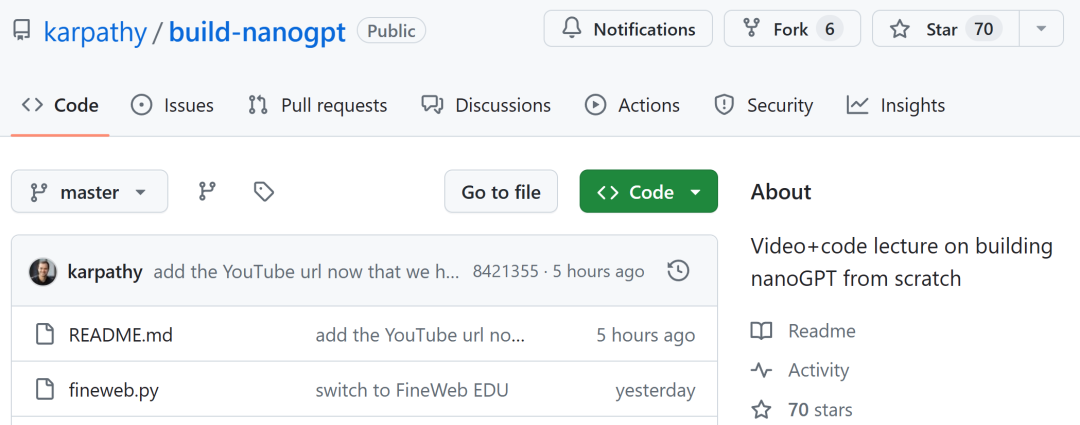Screen dimensions: 1080x425
Task: Open the Pull requests tab
Action: (x=318, y=105)
